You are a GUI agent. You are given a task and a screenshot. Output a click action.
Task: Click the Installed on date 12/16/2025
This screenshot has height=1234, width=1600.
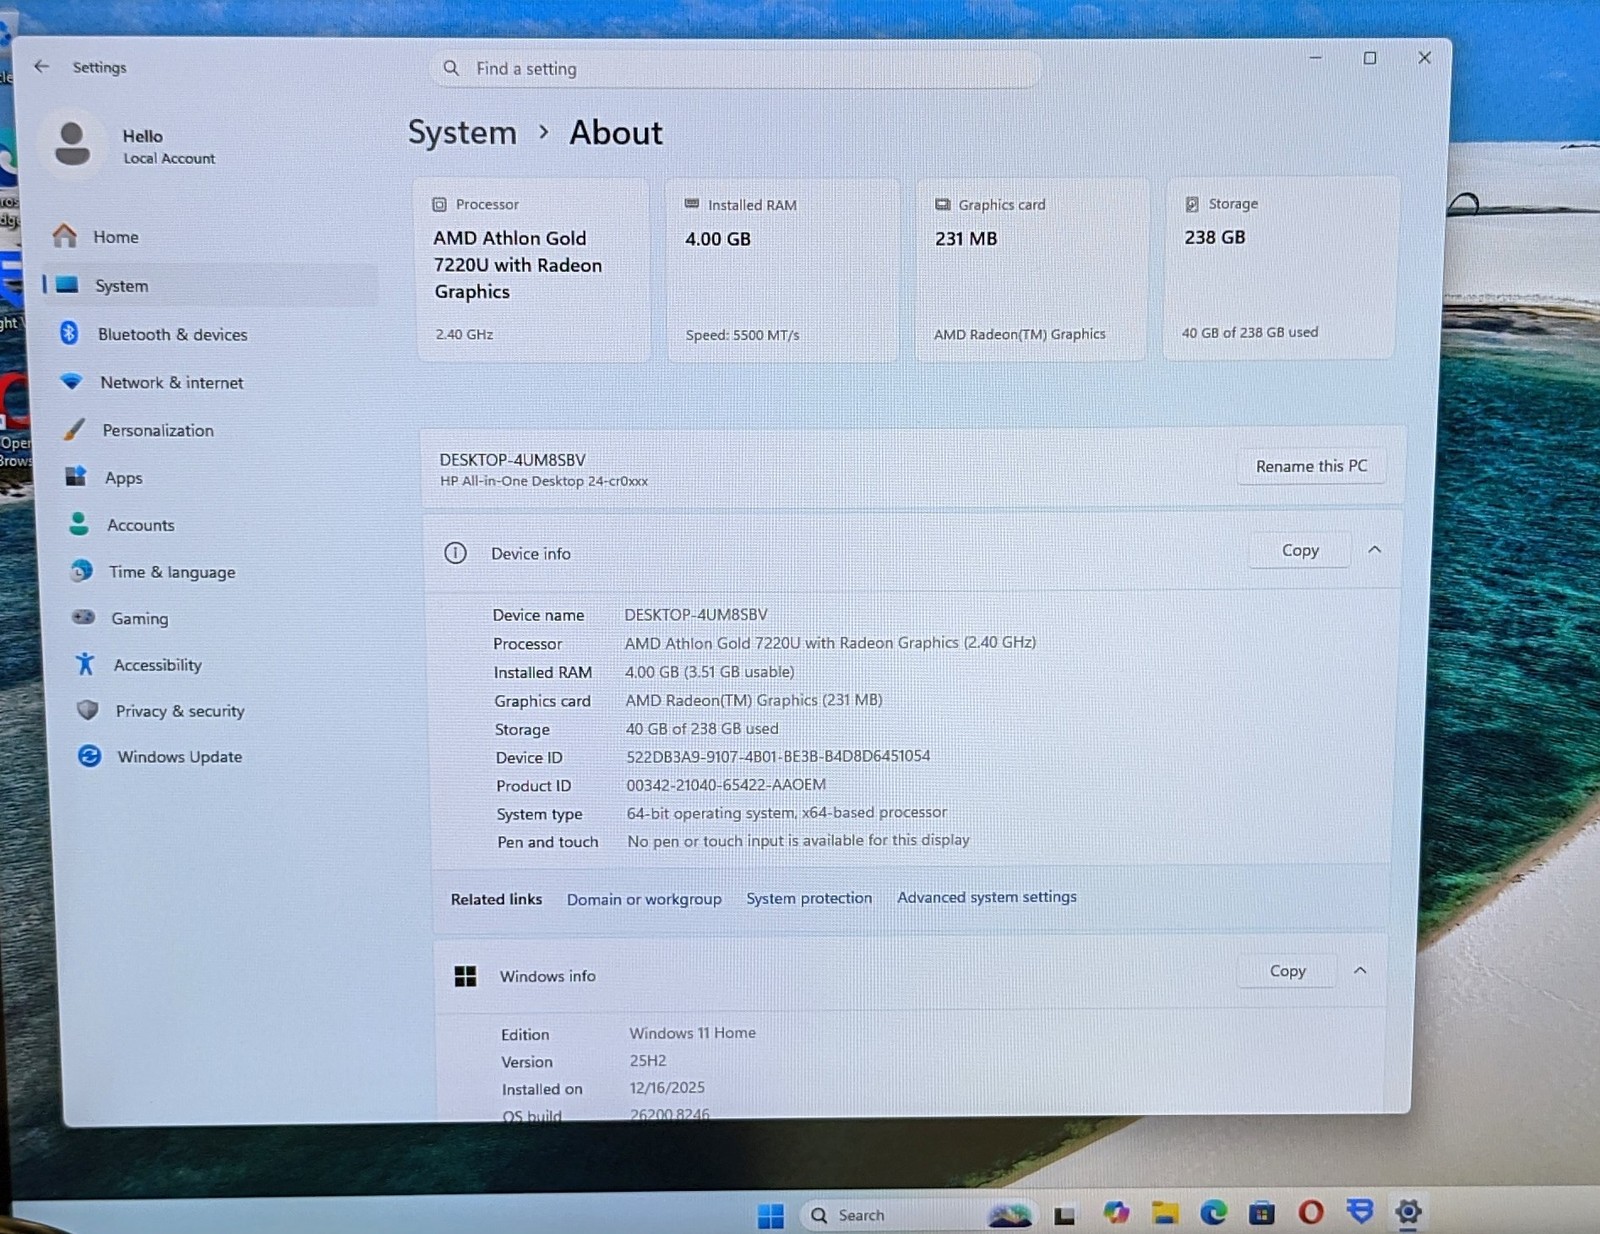coord(667,1087)
